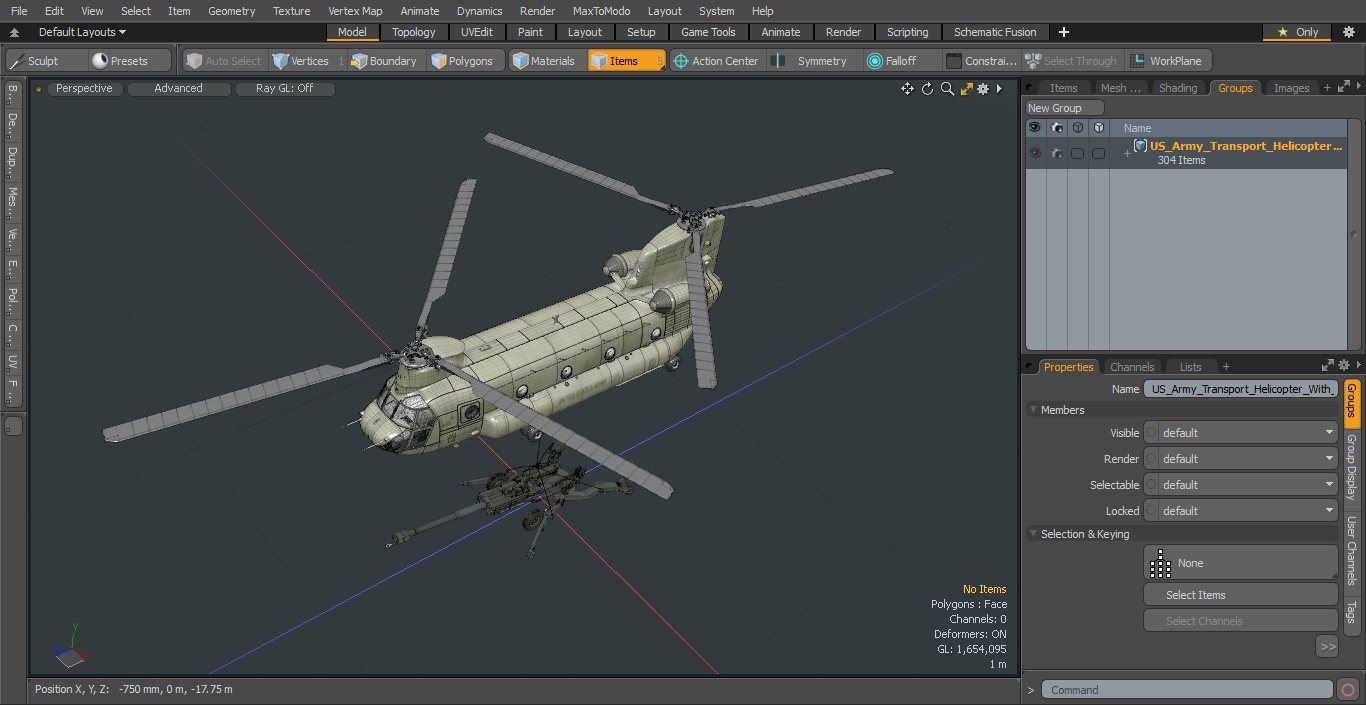Viewport: 1366px width, 705px height.
Task: Click the Visible channel key circle
Action: click(x=1151, y=433)
